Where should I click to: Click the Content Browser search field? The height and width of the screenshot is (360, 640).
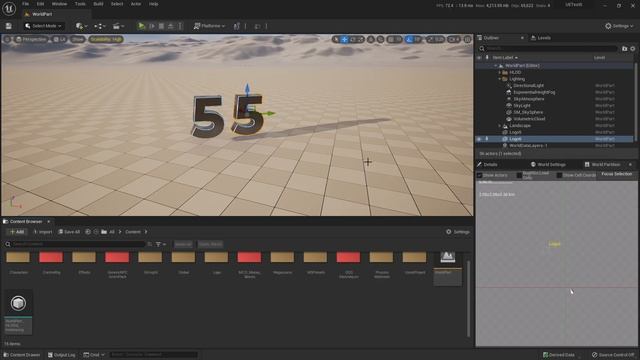pos(78,244)
